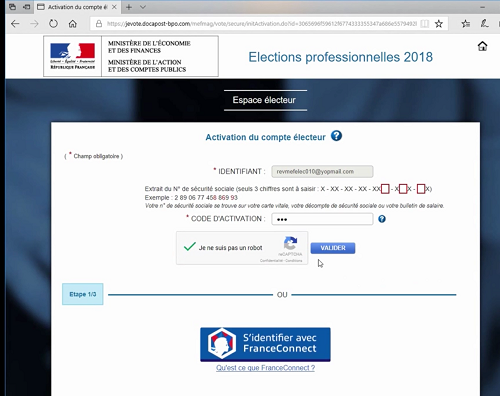Image resolution: width=500 pixels, height=396 pixels.
Task: Open the Qu'est ce que FranceConnect link
Action: 265,368
